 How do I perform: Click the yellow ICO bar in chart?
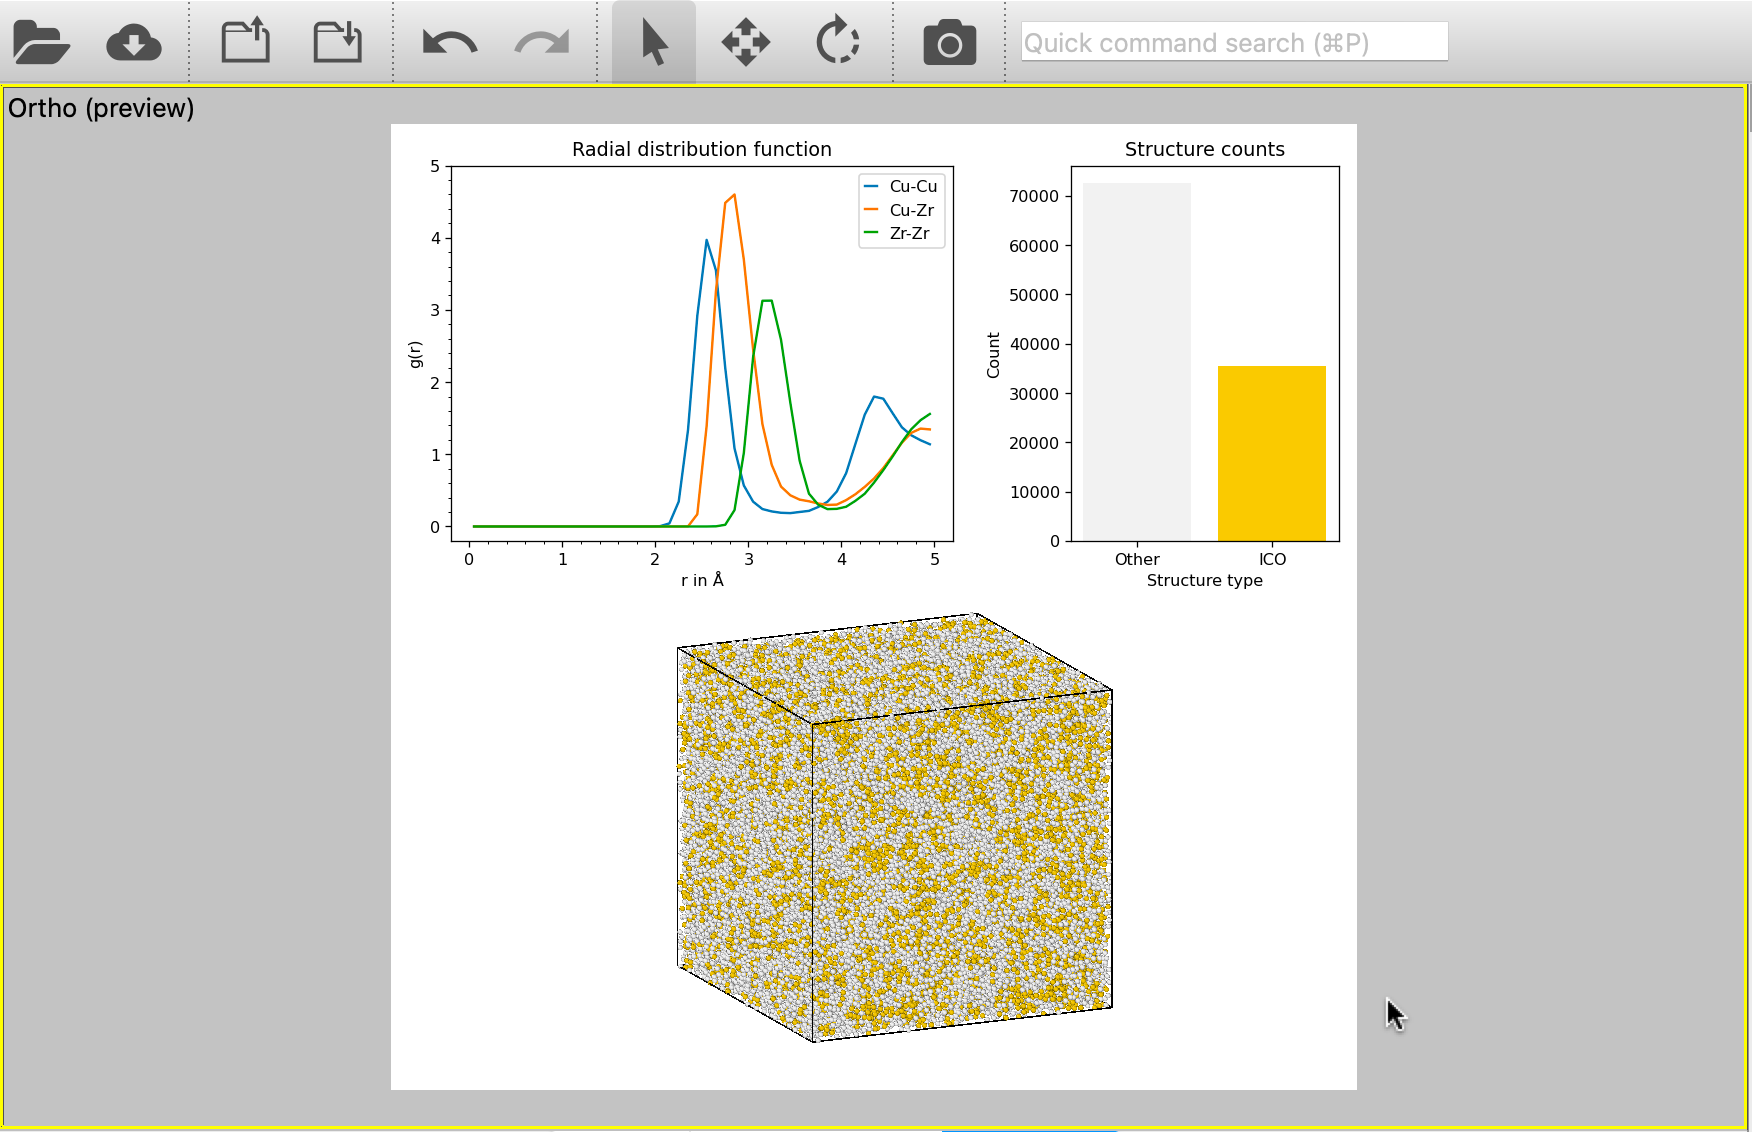click(x=1271, y=453)
